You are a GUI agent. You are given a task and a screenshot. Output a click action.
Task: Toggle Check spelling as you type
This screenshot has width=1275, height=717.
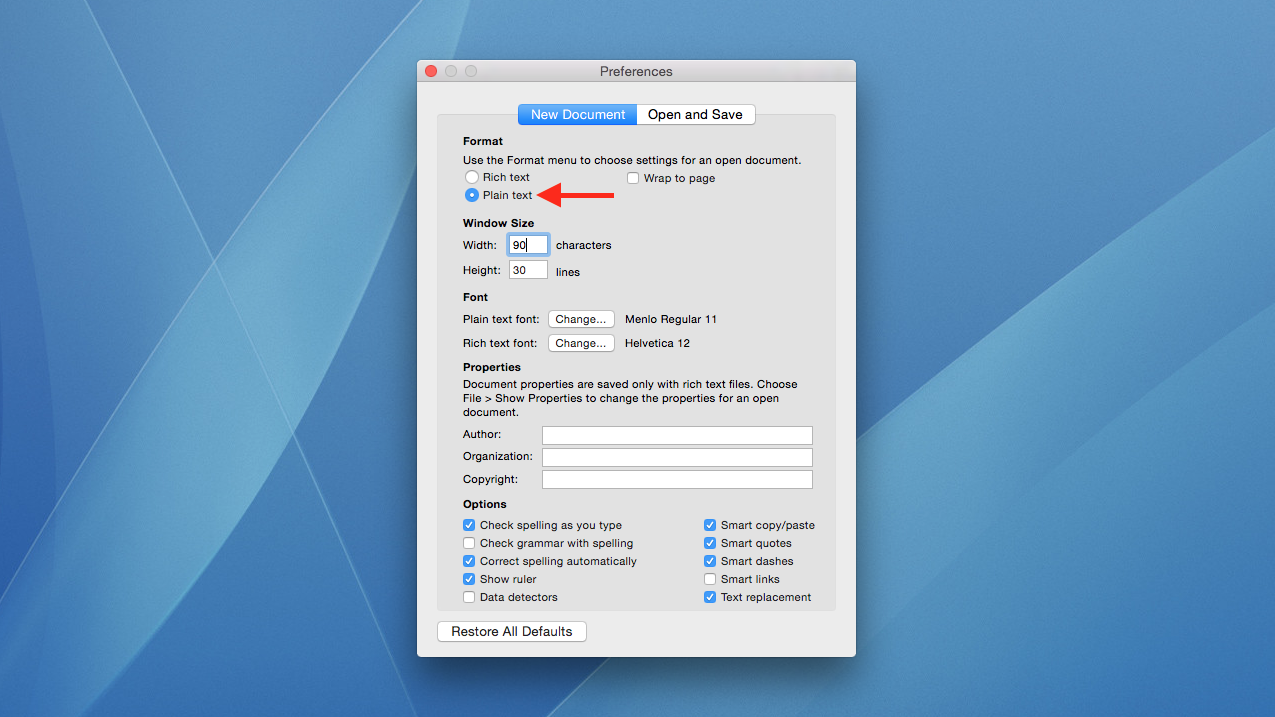(469, 525)
